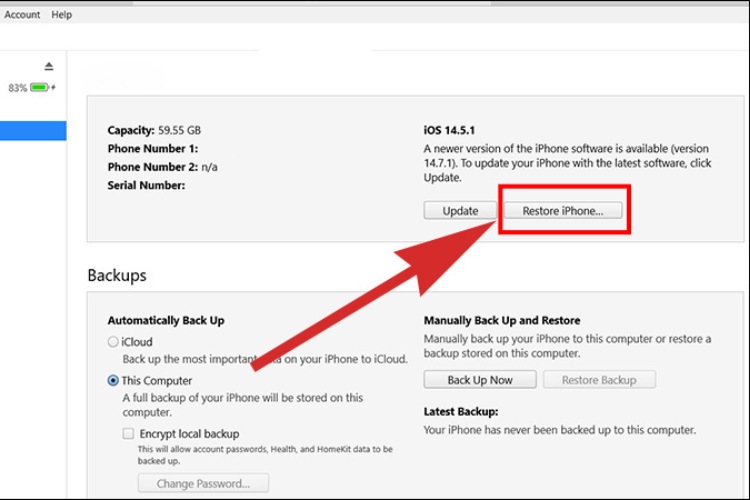Open the Help menu
The image size is (750, 500).
[x=62, y=15]
